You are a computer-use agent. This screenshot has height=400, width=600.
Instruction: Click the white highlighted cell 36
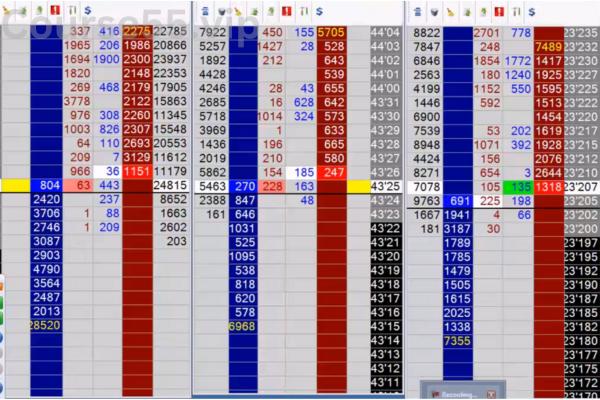coord(108,171)
